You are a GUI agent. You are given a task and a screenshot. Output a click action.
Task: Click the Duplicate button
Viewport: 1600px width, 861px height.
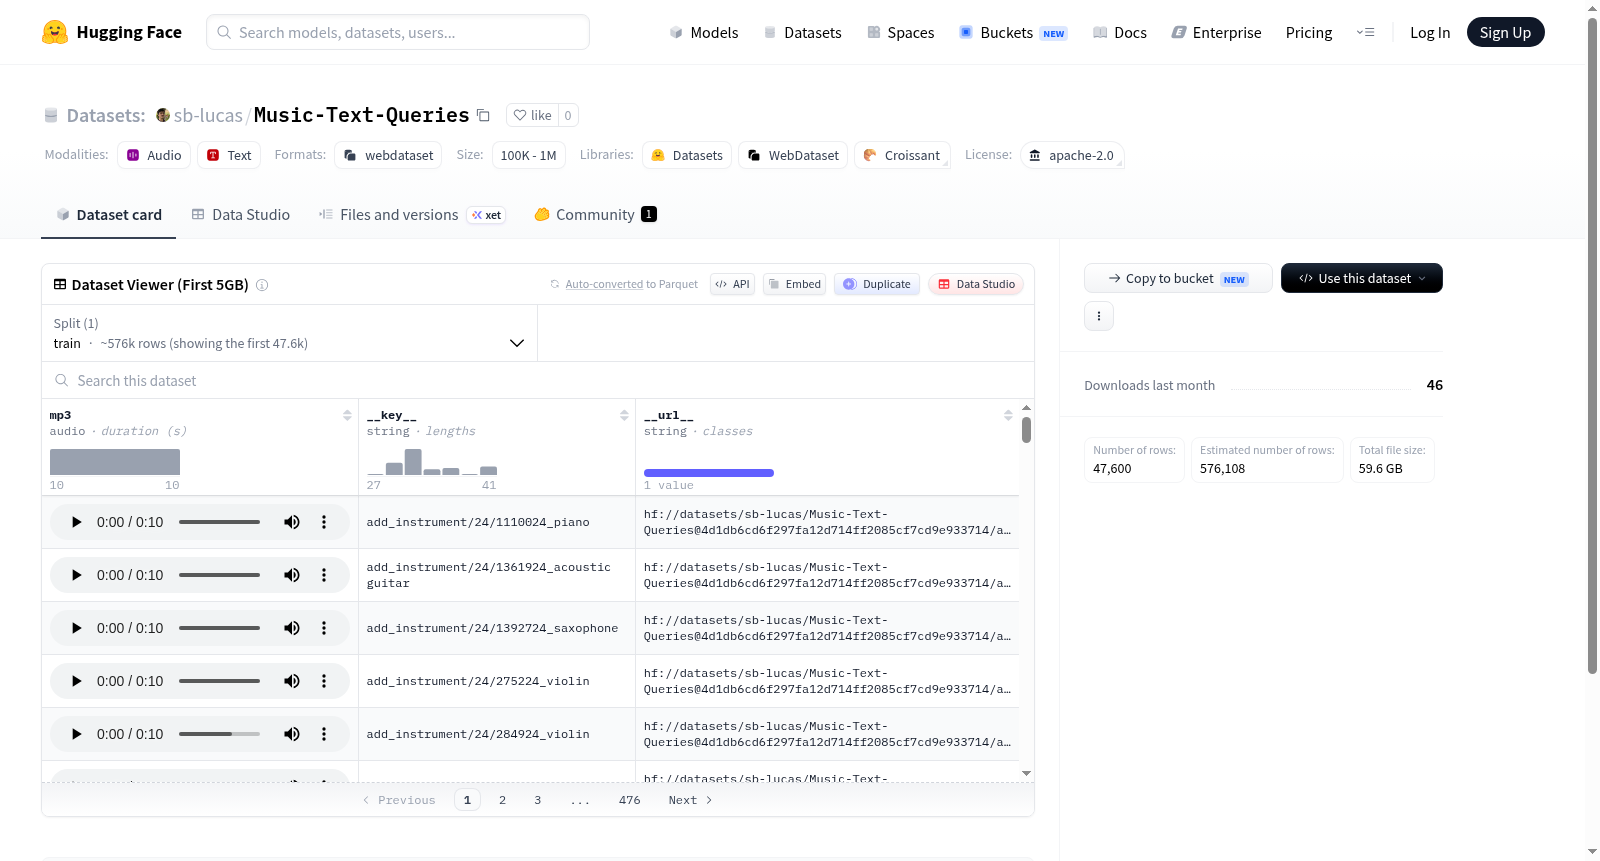[x=877, y=284]
